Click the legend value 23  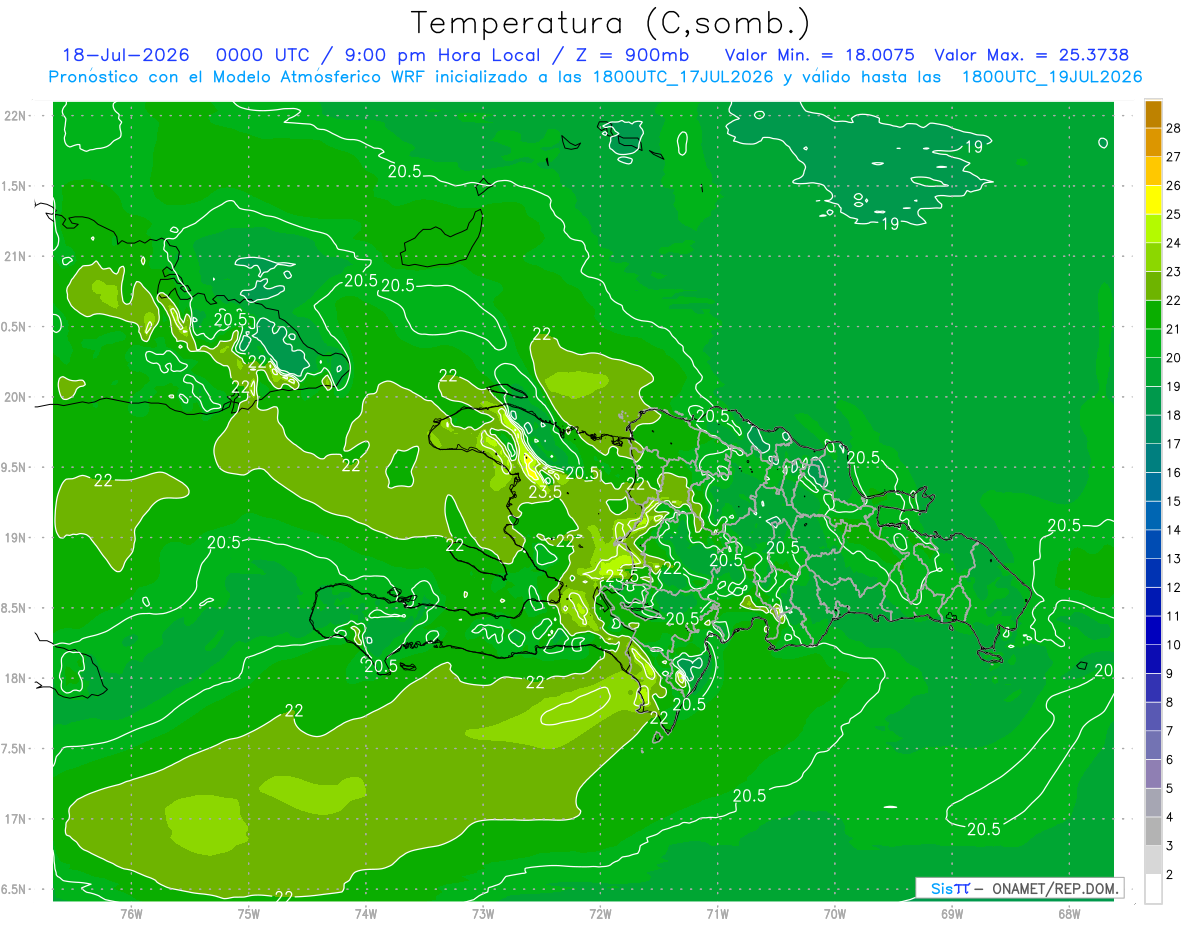tap(1174, 272)
